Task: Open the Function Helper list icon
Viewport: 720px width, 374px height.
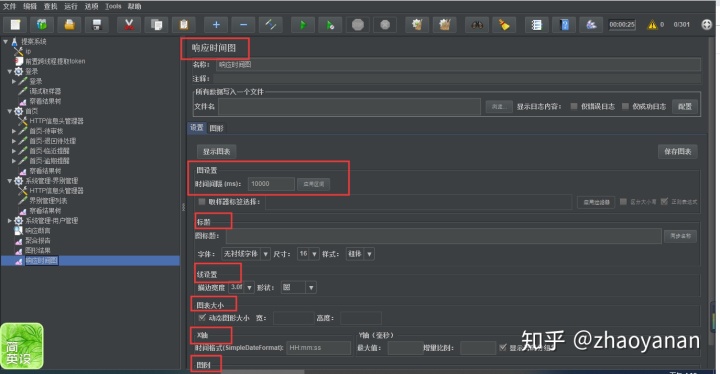Action: 536,24
